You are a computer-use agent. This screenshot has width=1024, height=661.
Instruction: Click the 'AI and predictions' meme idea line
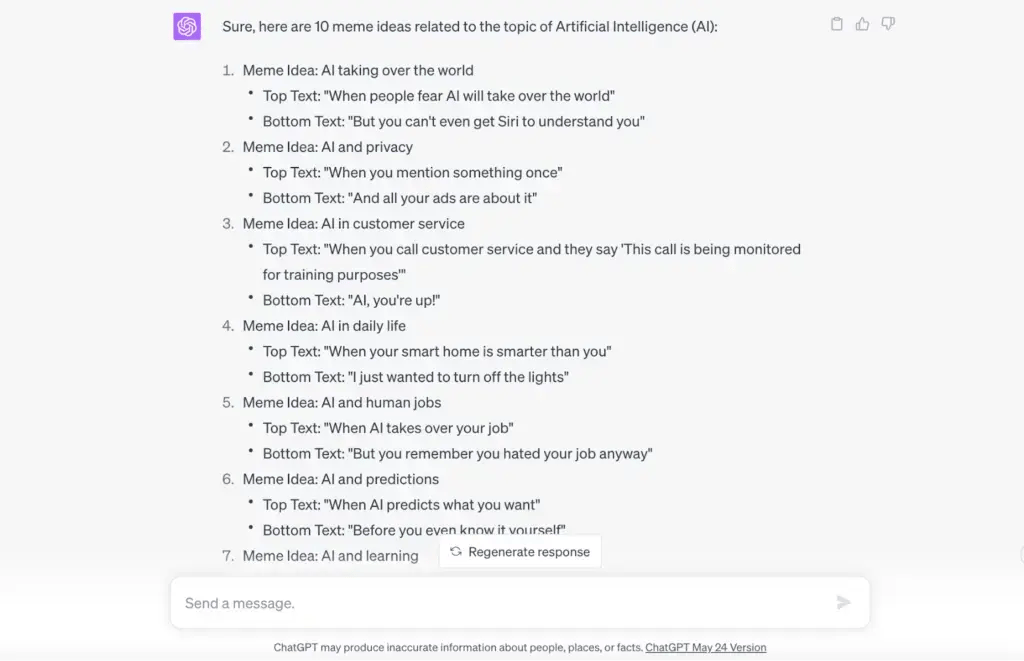[340, 479]
